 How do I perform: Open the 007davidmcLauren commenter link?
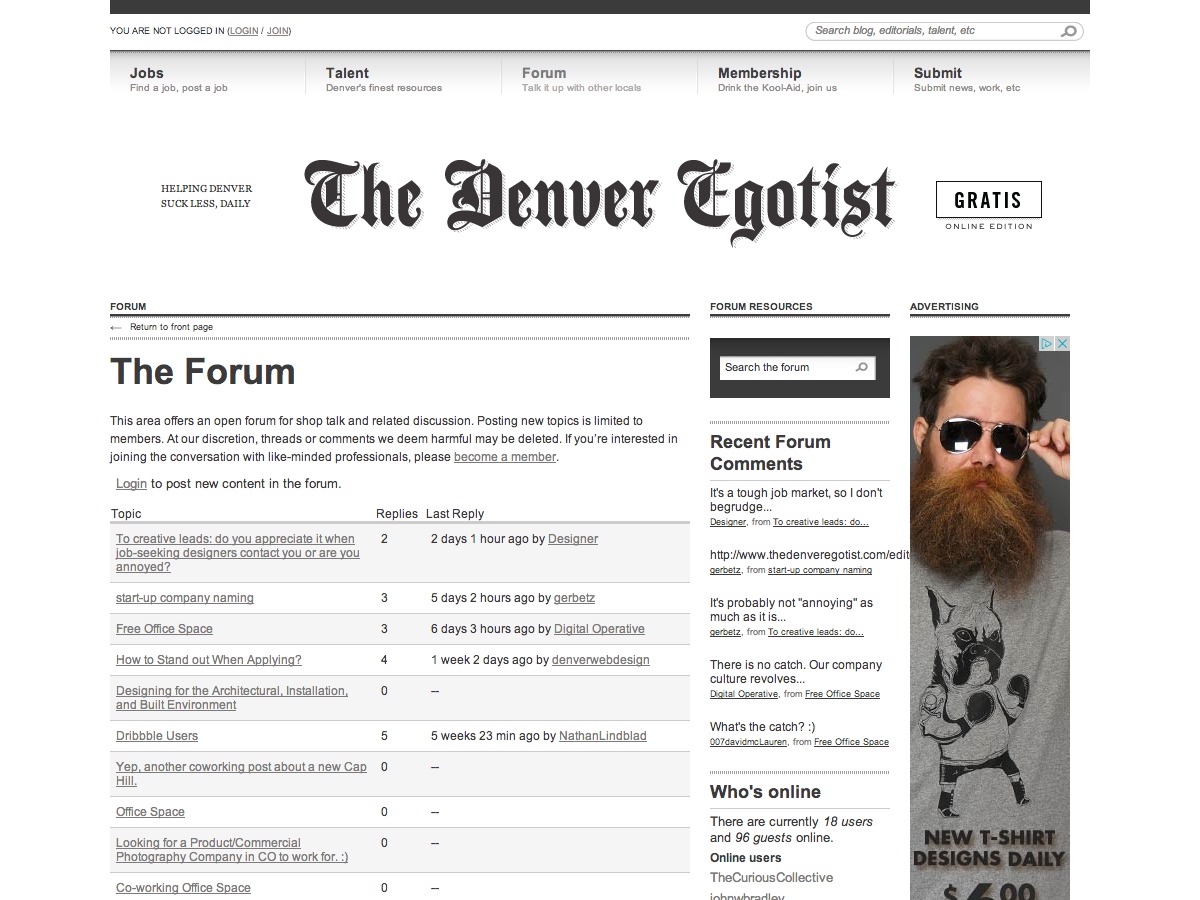click(x=749, y=742)
